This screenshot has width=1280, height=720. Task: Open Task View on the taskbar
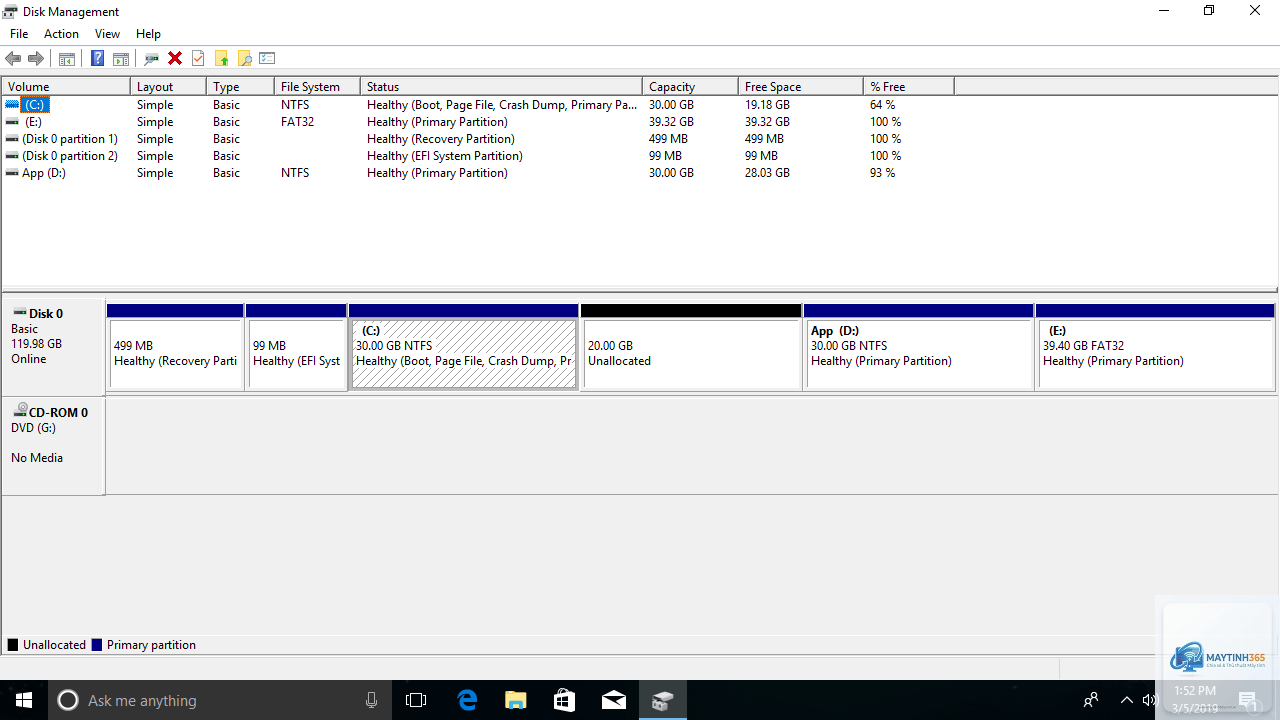(416, 700)
